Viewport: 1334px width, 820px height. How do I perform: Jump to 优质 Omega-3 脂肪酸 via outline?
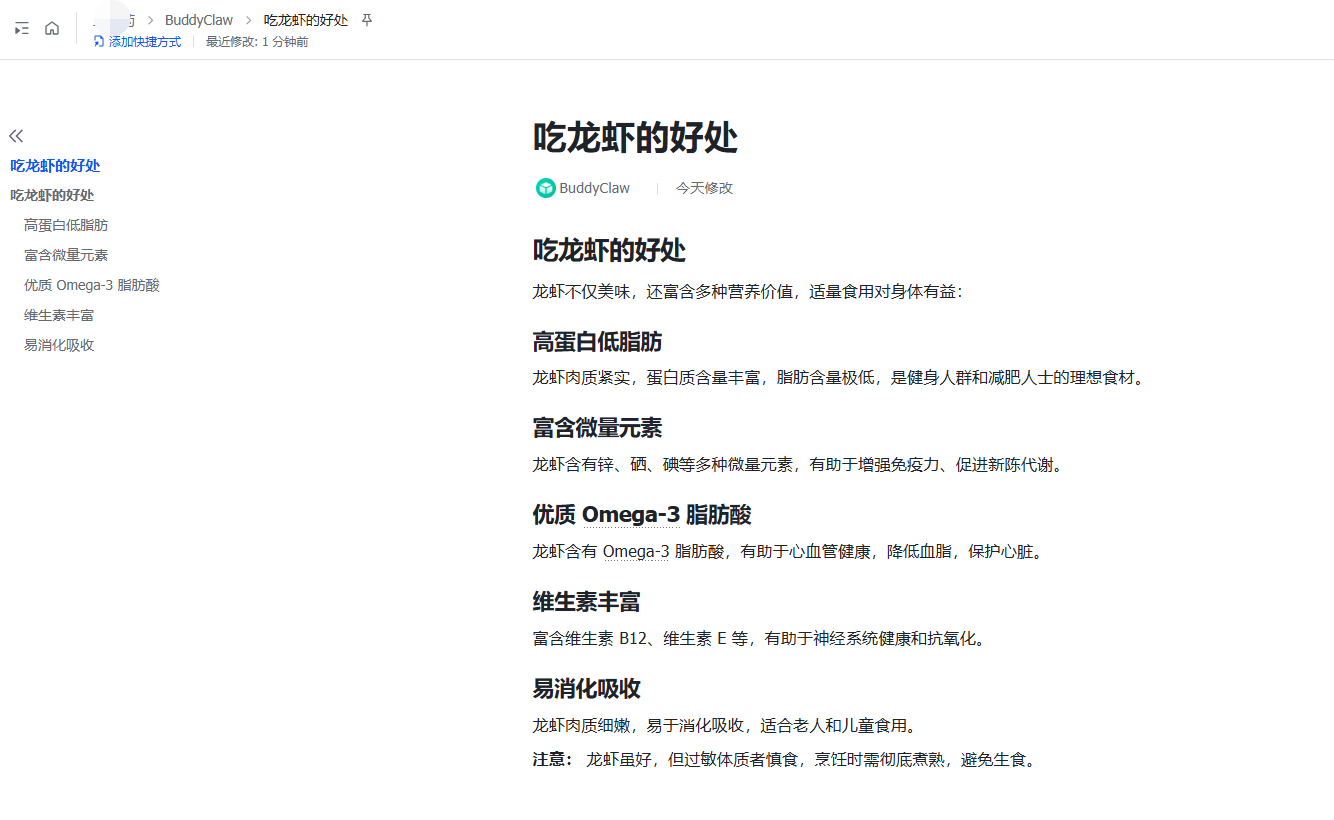click(92, 285)
